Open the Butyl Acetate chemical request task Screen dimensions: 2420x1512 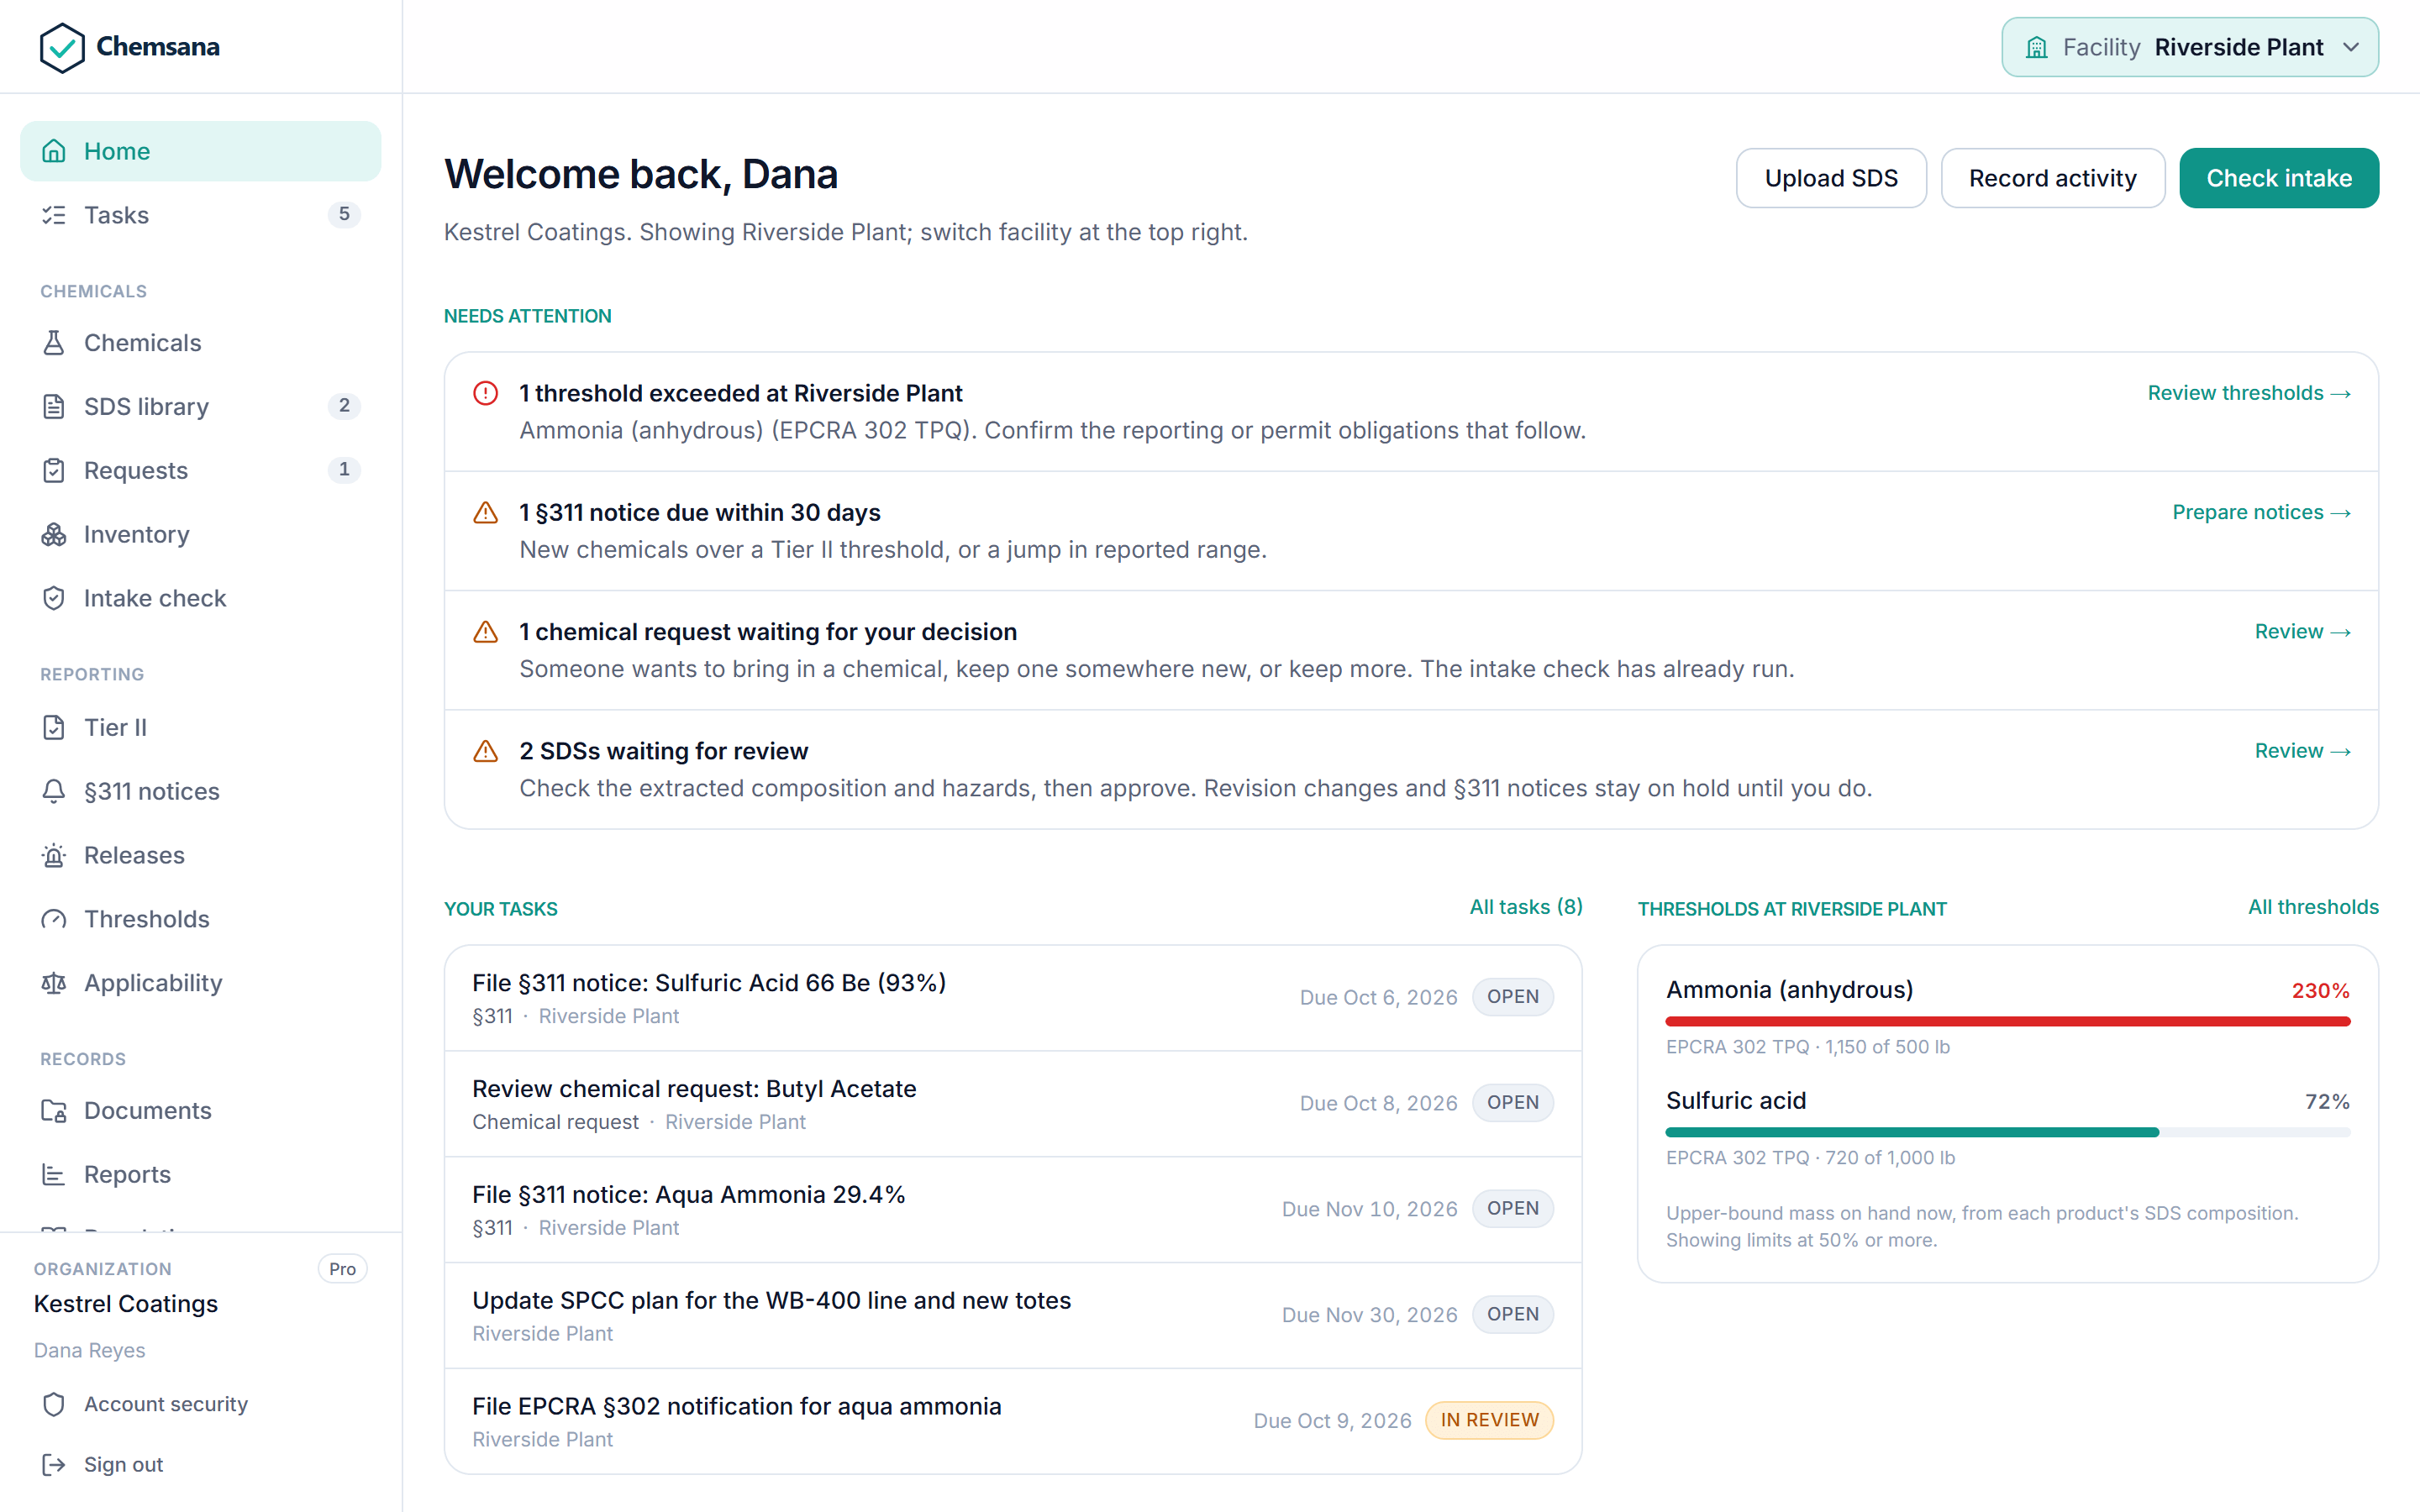pos(1013,1103)
